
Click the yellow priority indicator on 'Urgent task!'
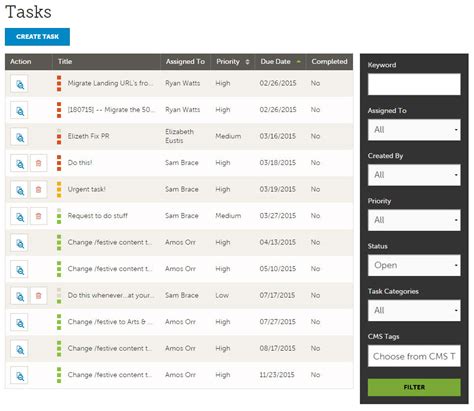(59, 189)
